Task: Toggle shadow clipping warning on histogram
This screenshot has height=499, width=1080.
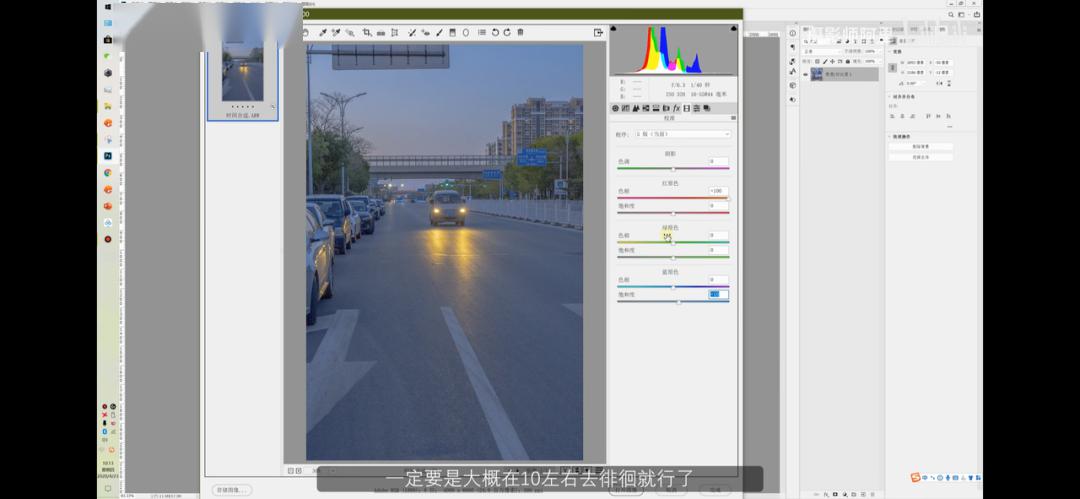Action: tap(613, 29)
